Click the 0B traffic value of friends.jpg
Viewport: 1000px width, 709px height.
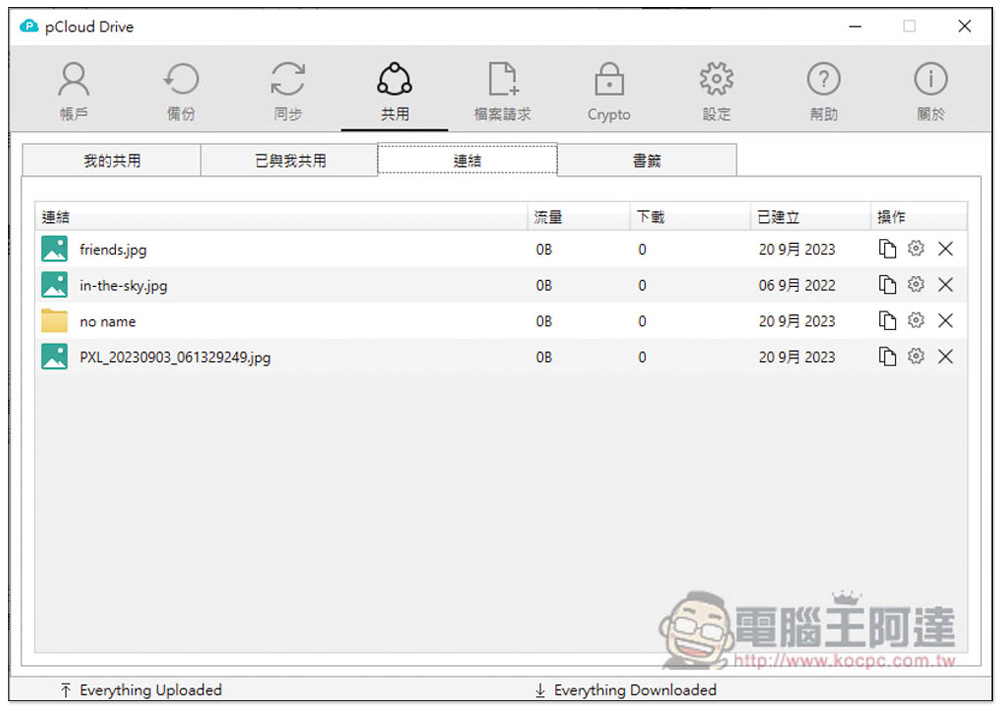coord(544,249)
